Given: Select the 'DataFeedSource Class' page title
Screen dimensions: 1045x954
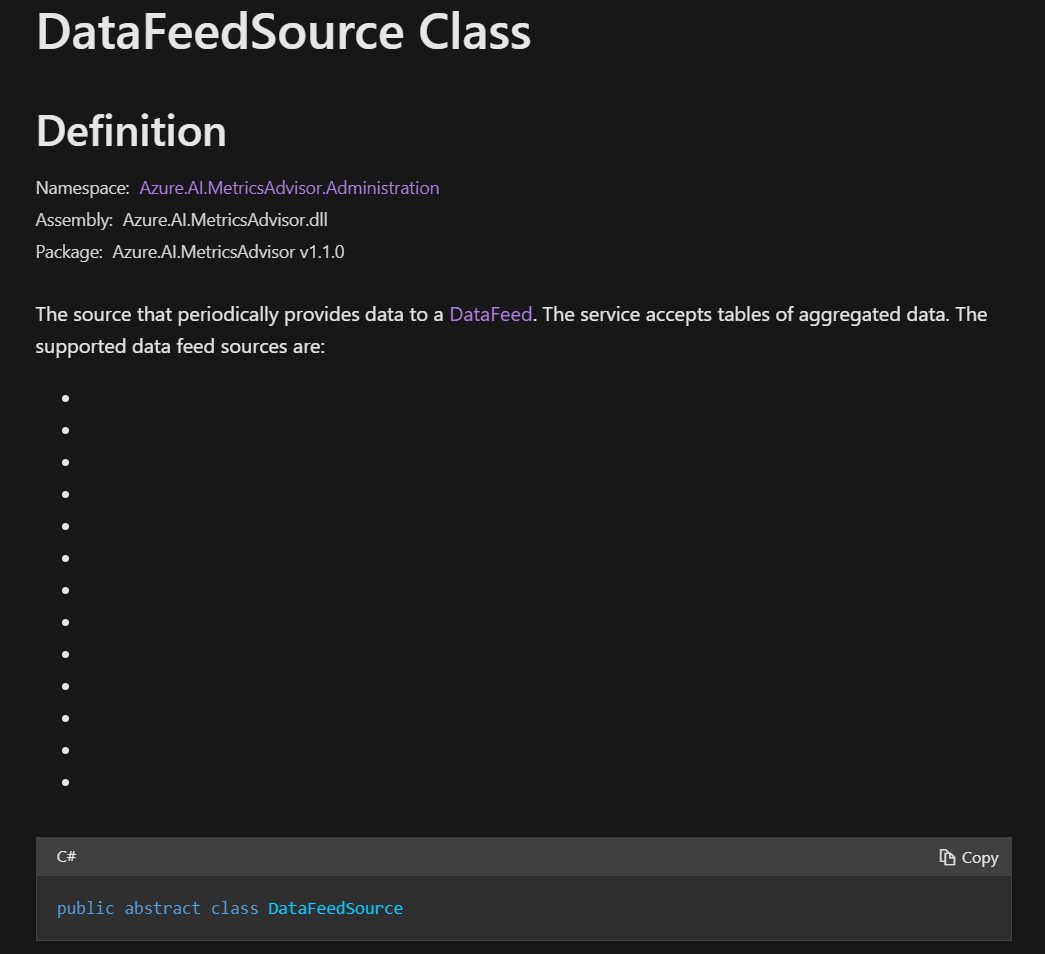Looking at the screenshot, I should coord(284,31).
